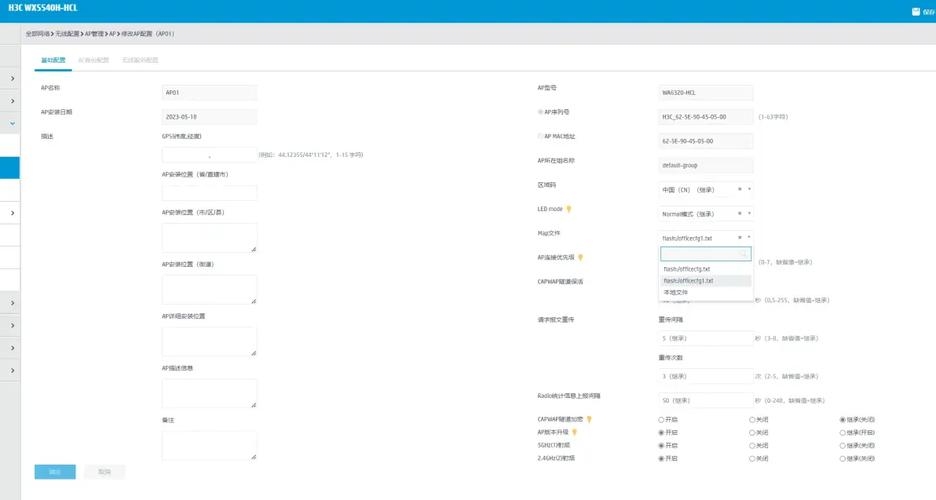
Task: Click the 备注 text area
Action: (210, 445)
